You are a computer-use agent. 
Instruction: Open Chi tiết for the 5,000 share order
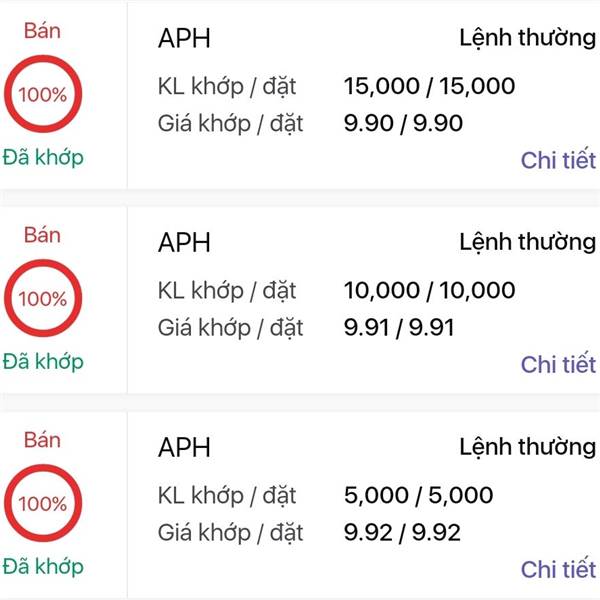click(x=558, y=569)
